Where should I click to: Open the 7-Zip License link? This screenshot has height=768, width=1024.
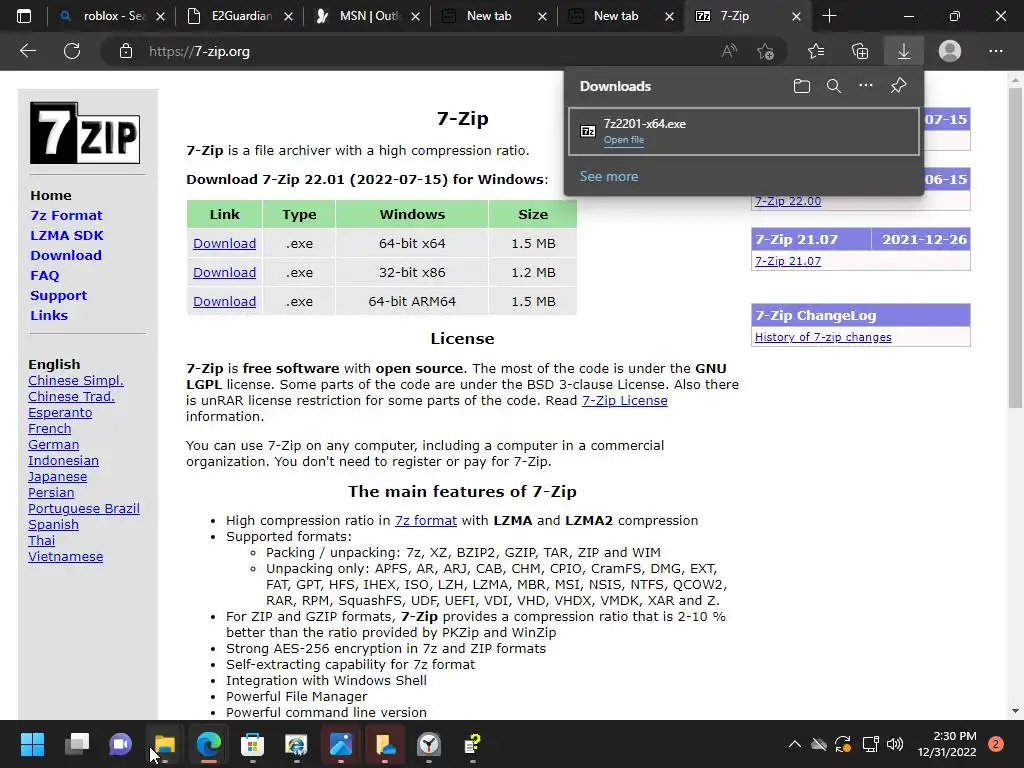[x=624, y=401]
